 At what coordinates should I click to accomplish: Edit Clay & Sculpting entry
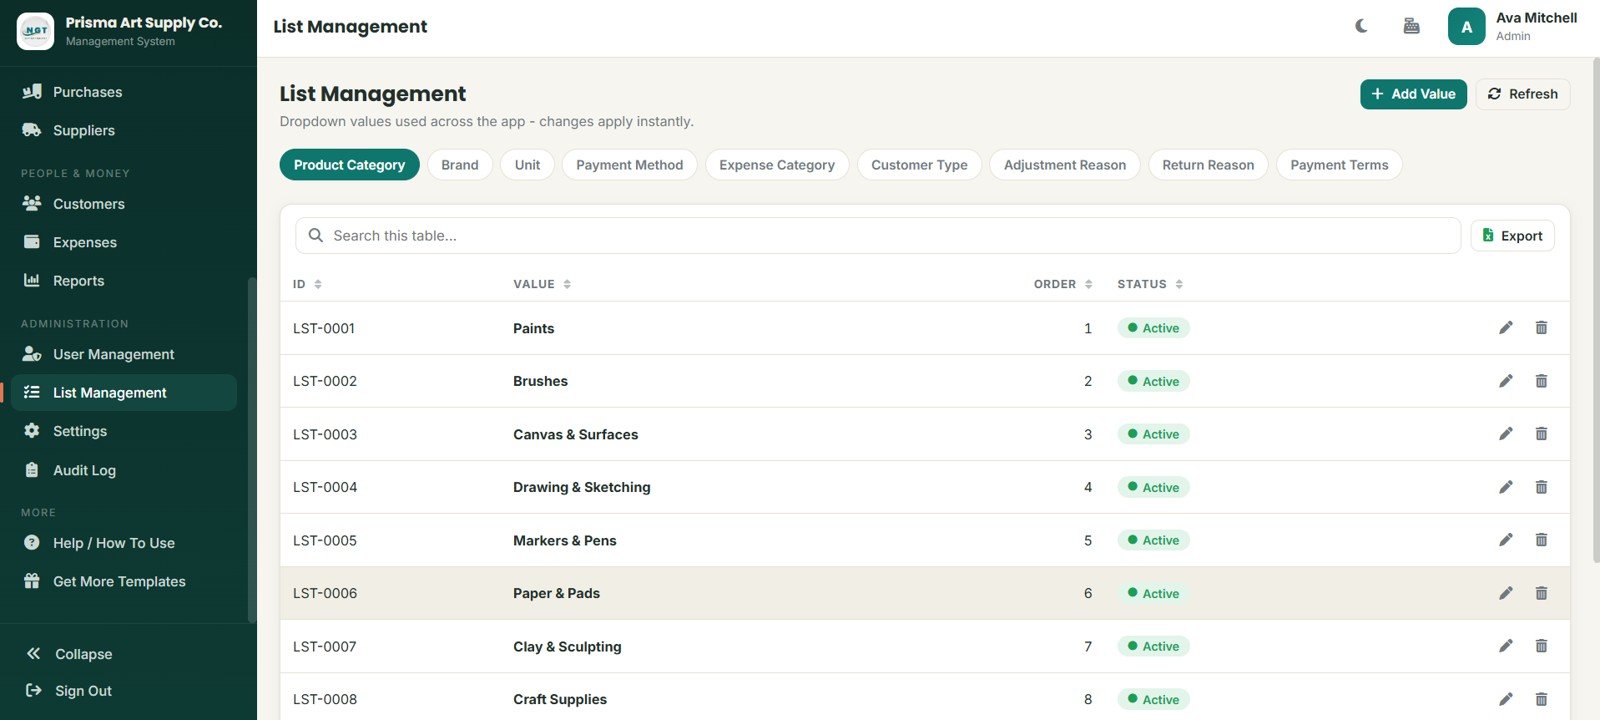click(x=1505, y=646)
